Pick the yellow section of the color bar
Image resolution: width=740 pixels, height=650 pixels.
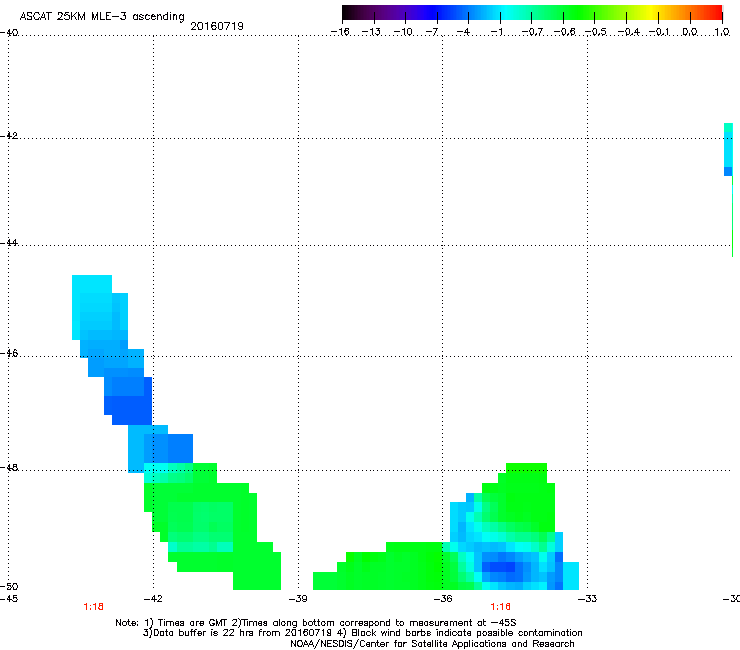651,12
